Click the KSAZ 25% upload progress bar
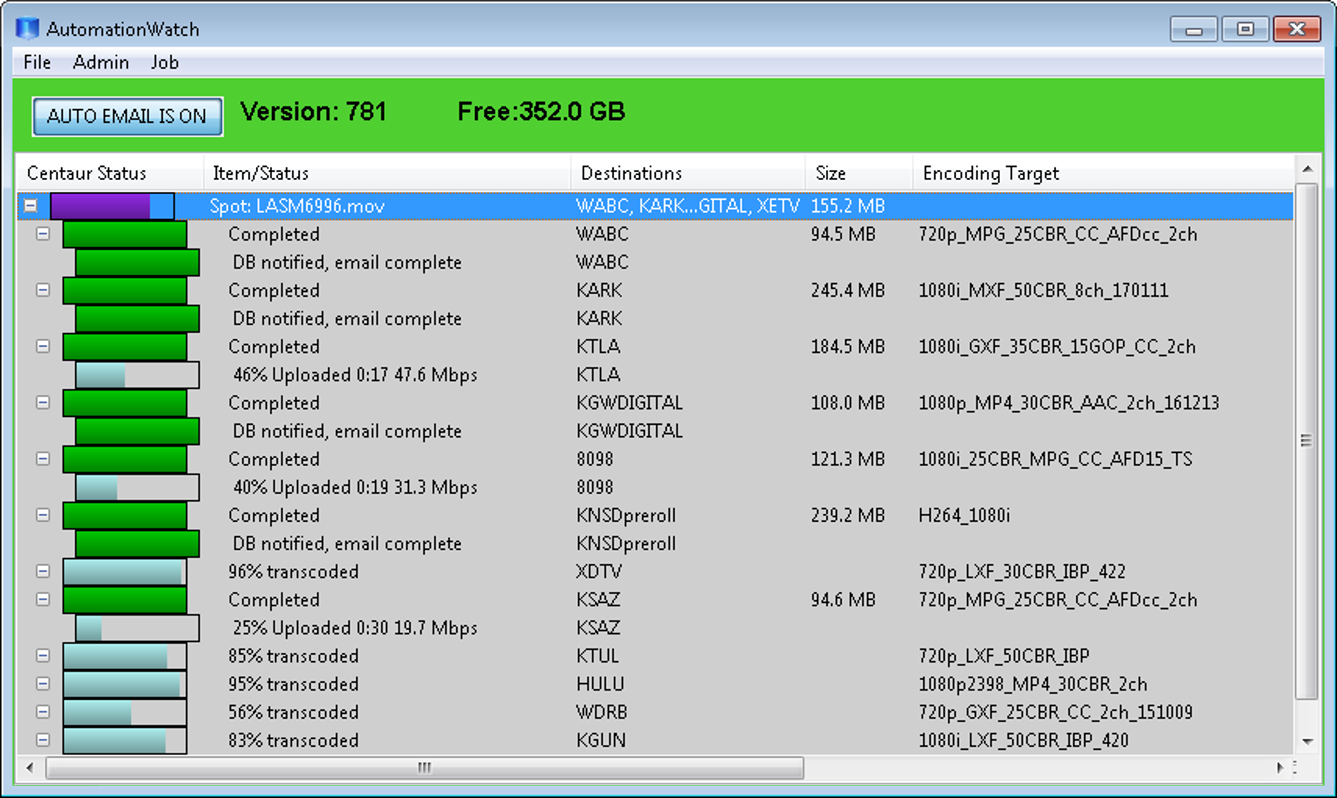The image size is (1337, 798). coord(137,628)
